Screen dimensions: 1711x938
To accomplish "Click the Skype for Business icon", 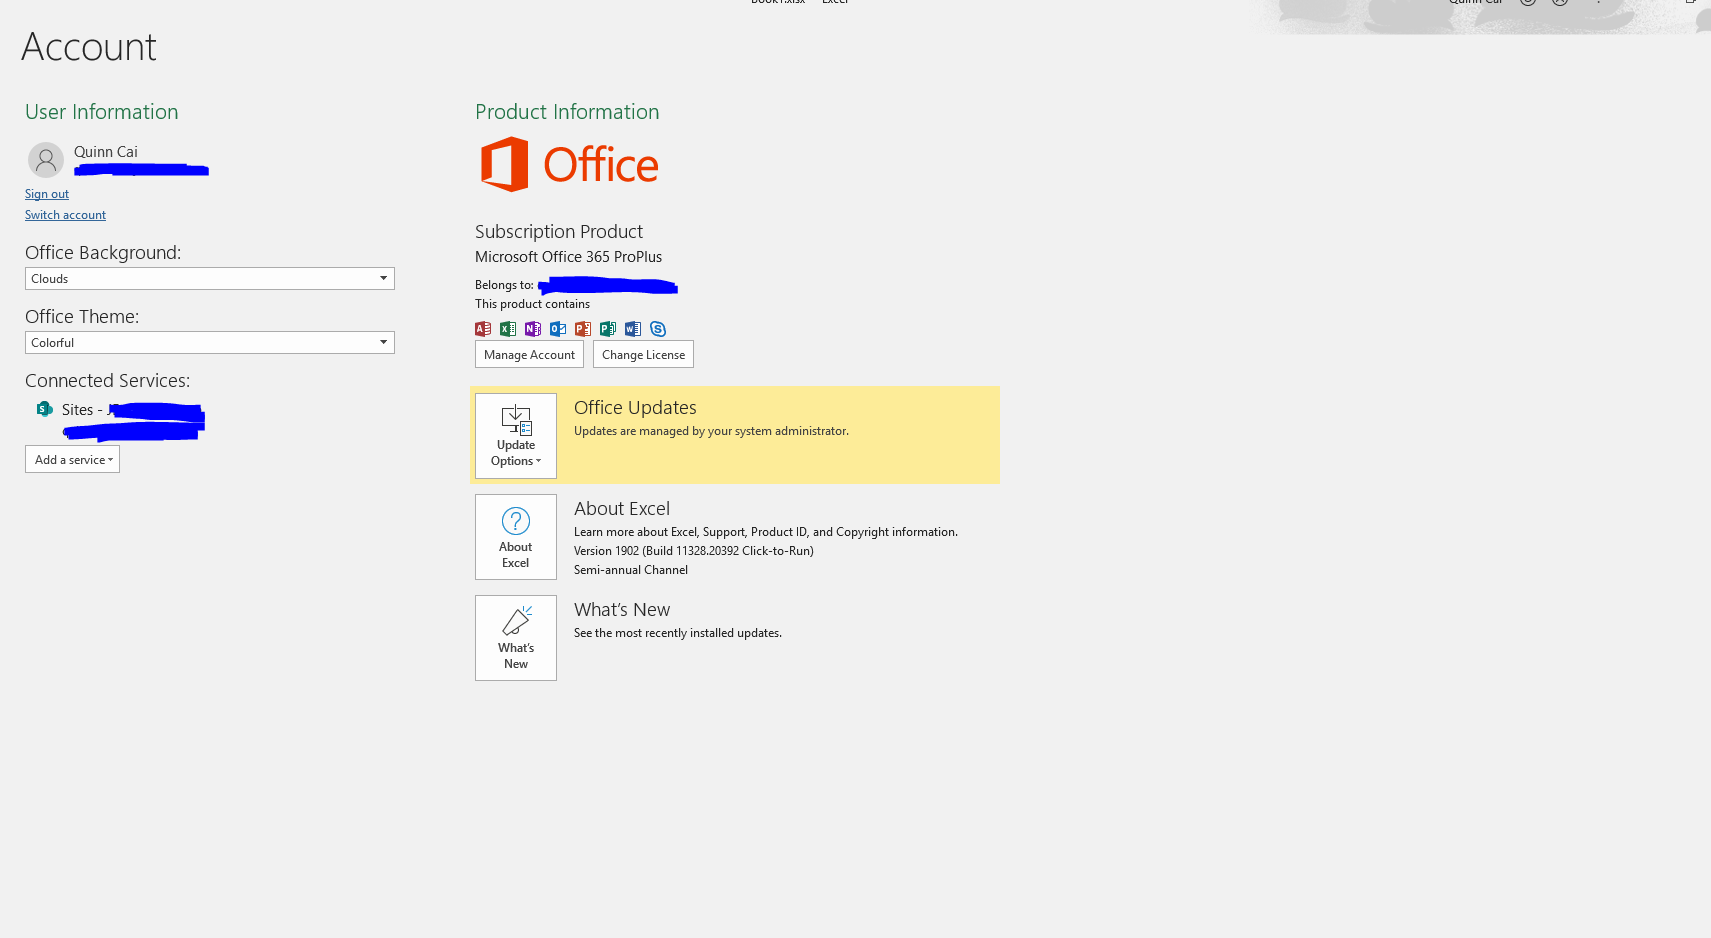I will tap(658, 329).
